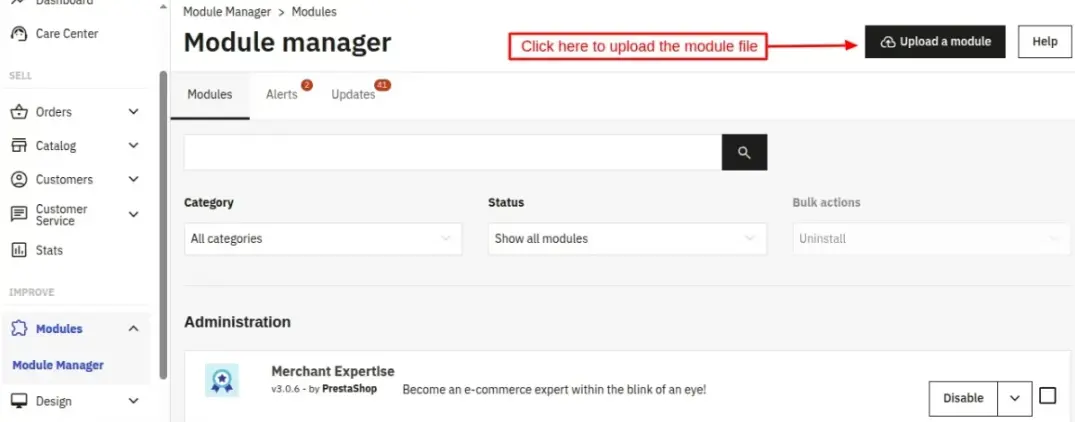The image size is (1075, 422).
Task: Click the Modules puzzle piece icon
Action: [19, 329]
